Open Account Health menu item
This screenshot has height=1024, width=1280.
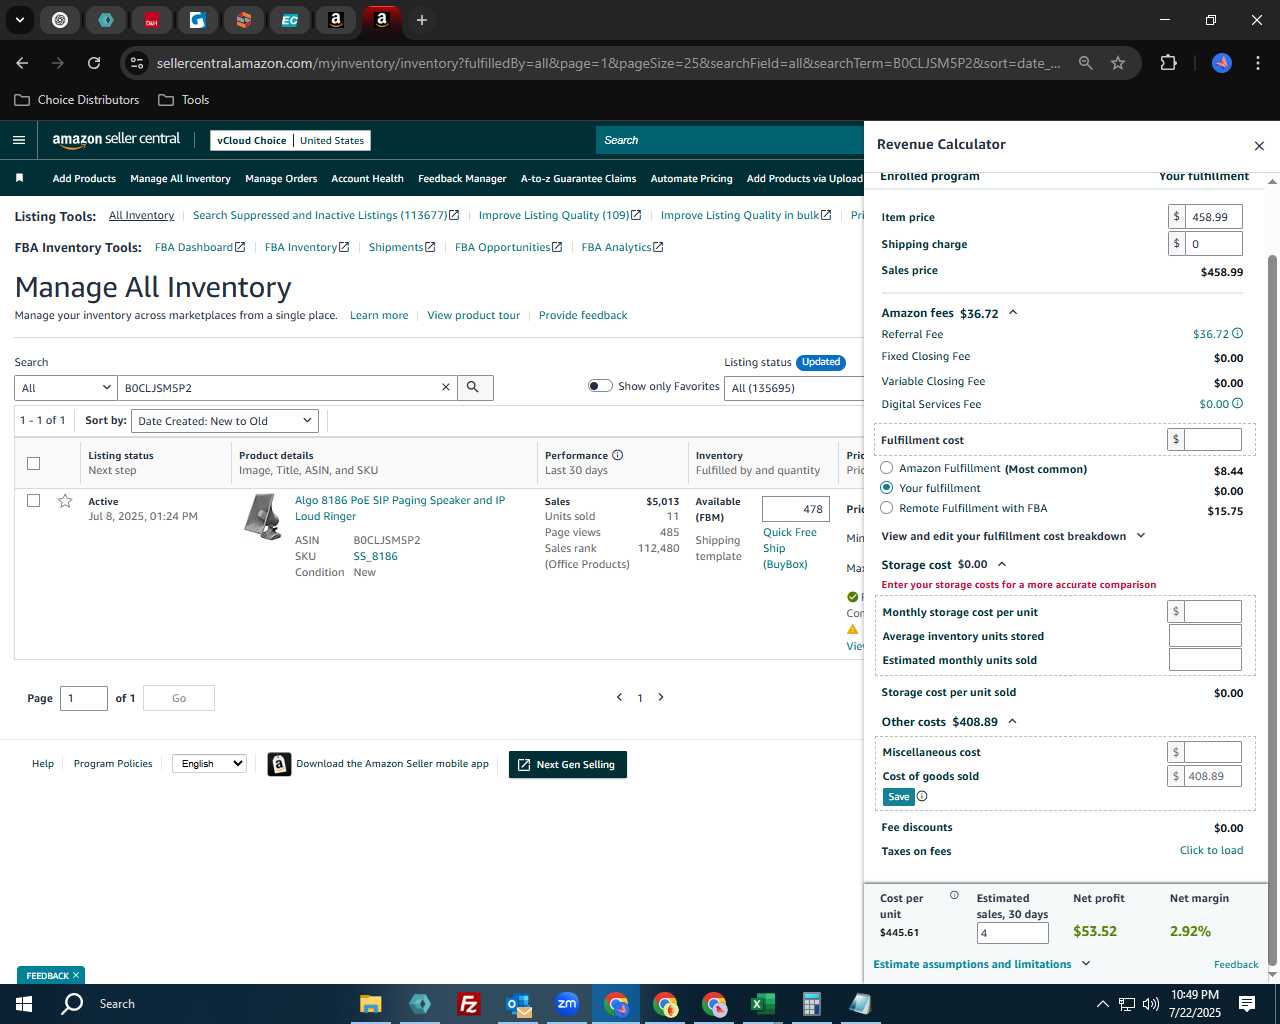click(x=367, y=178)
